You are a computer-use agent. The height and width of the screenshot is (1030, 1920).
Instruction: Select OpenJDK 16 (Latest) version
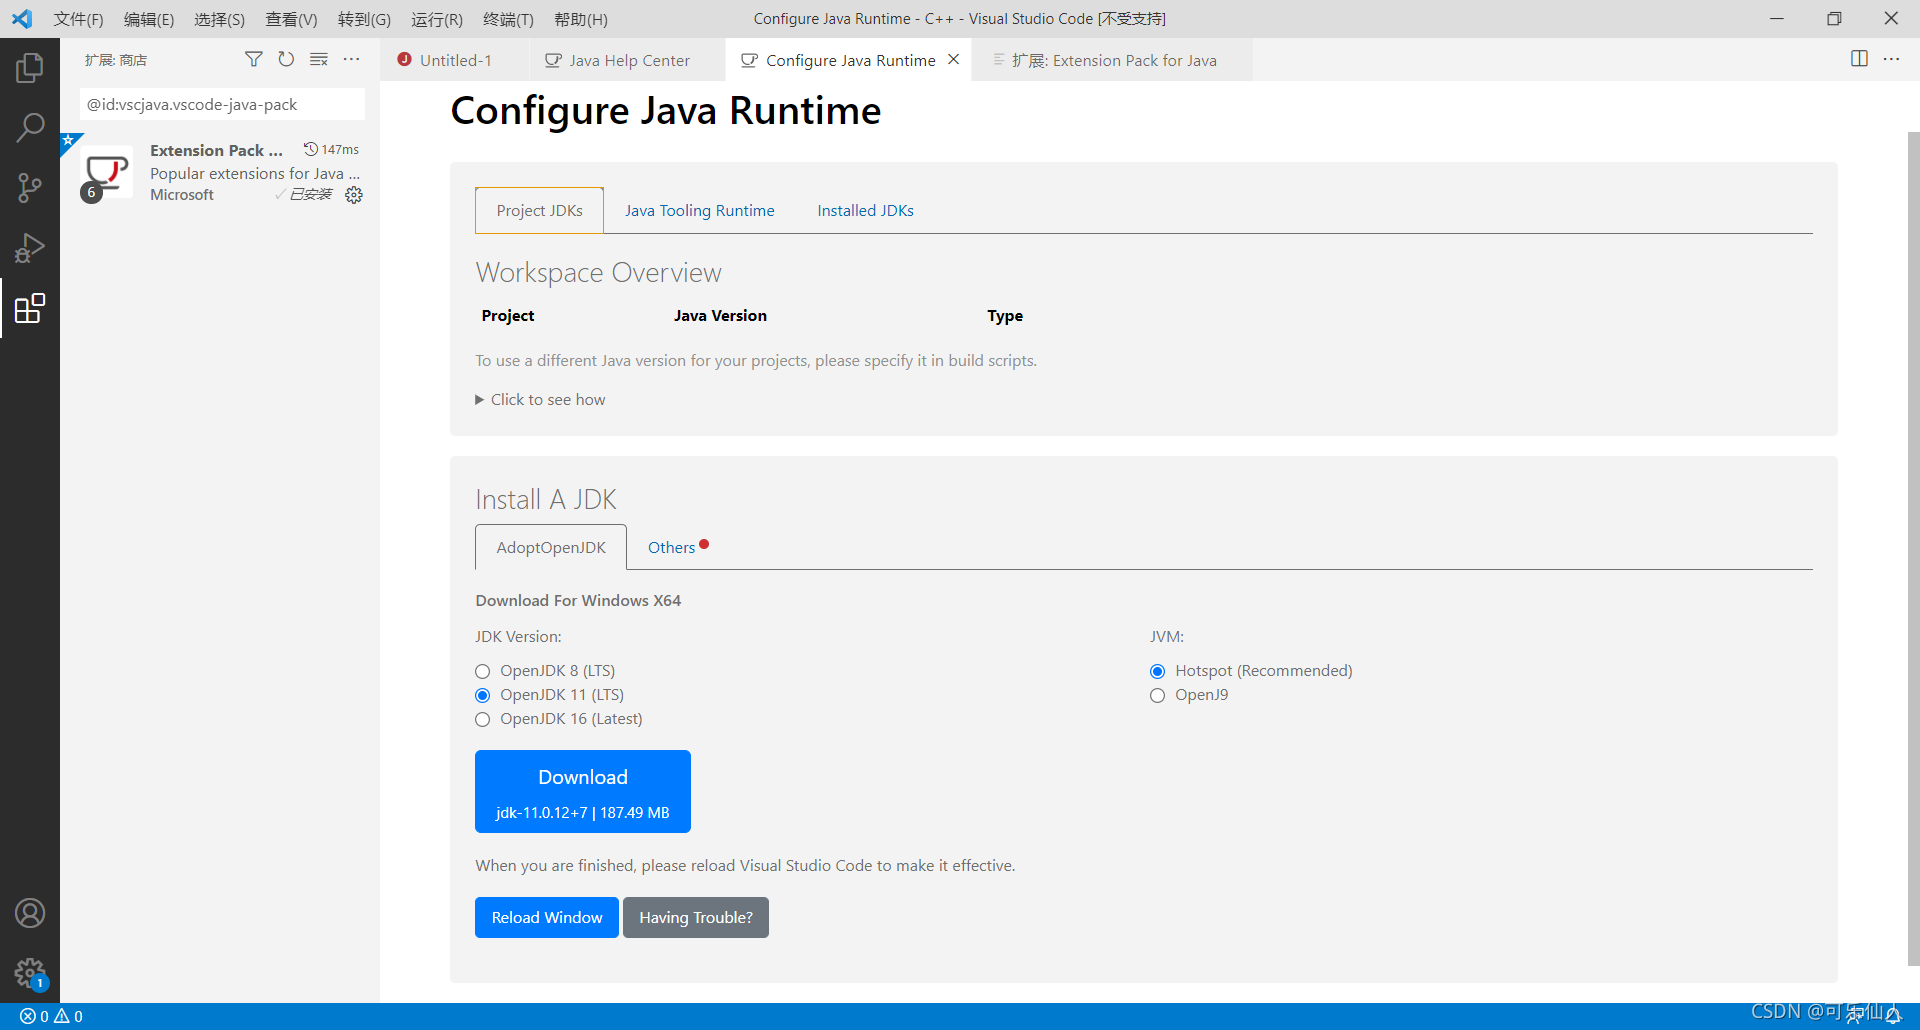pyautogui.click(x=483, y=719)
